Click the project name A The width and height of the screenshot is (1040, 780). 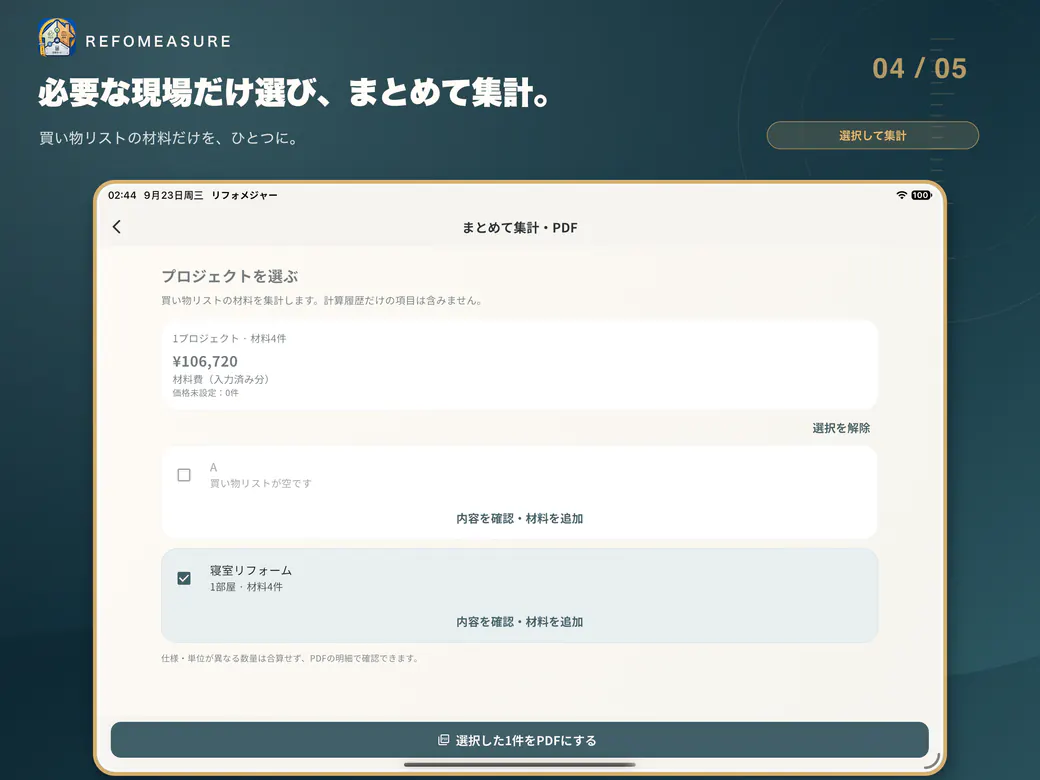214,467
